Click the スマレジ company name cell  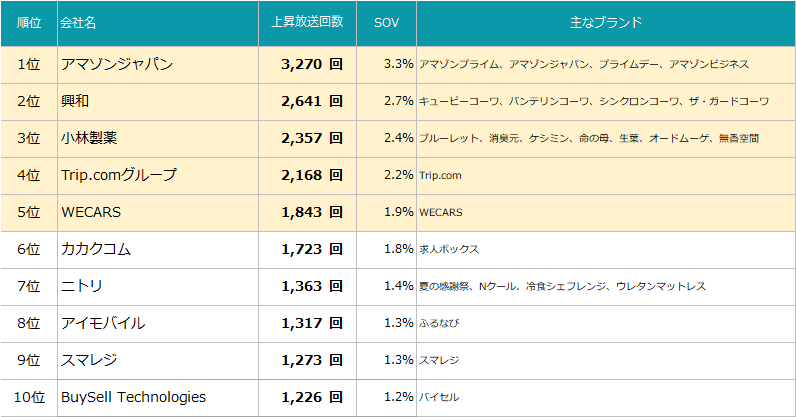pyautogui.click(x=89, y=360)
